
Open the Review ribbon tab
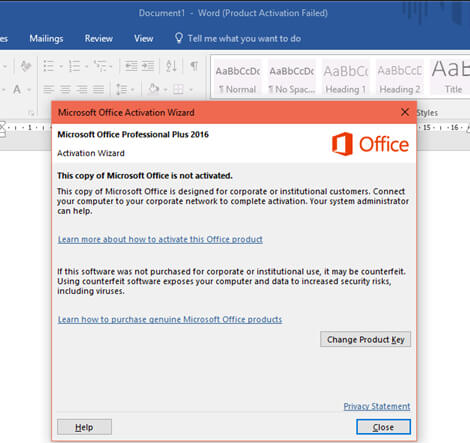(99, 39)
